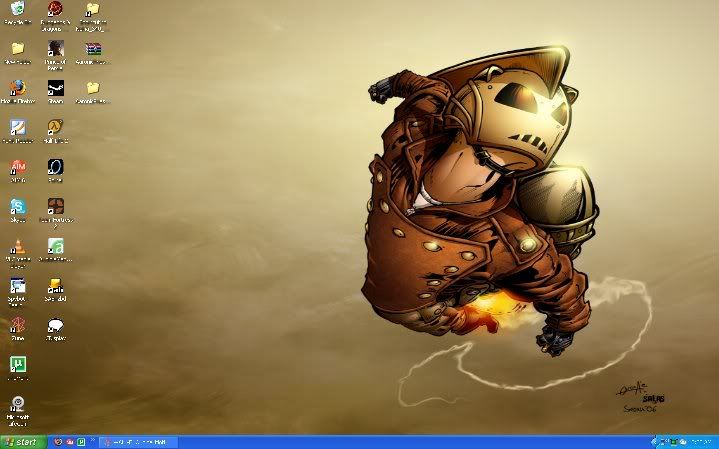Open the AIM messenger icon
Image resolution: width=719 pixels, height=449 pixels.
point(18,172)
